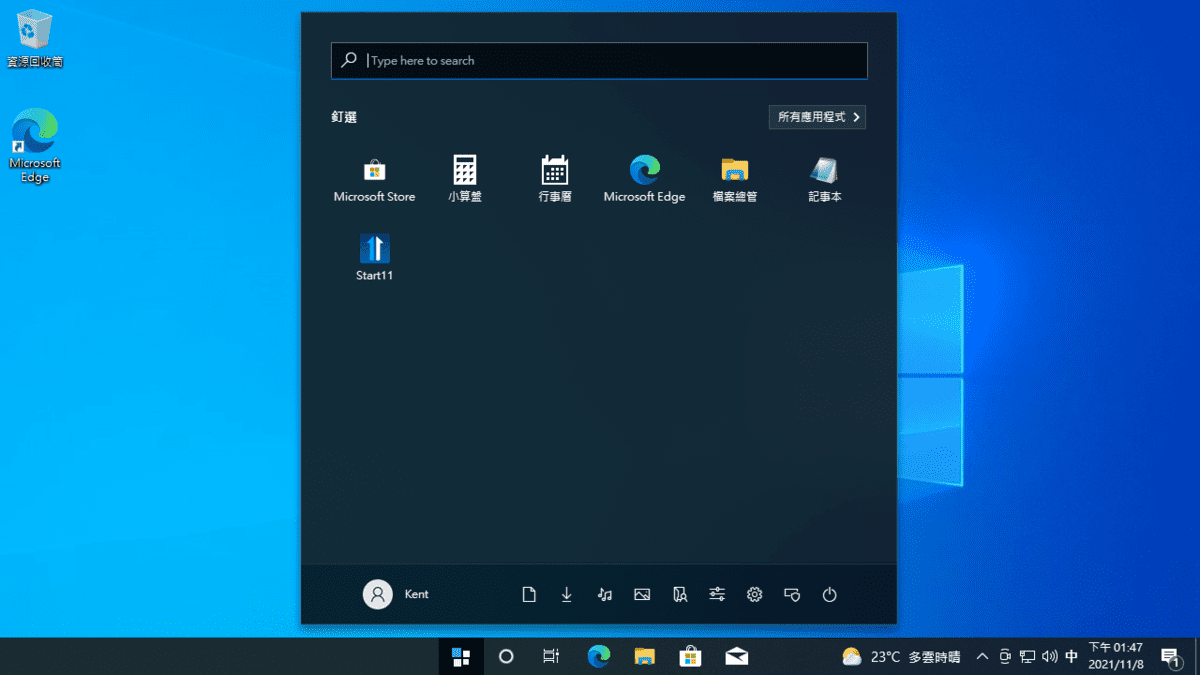Open Downloads folder icon in Start footer

tap(567, 595)
